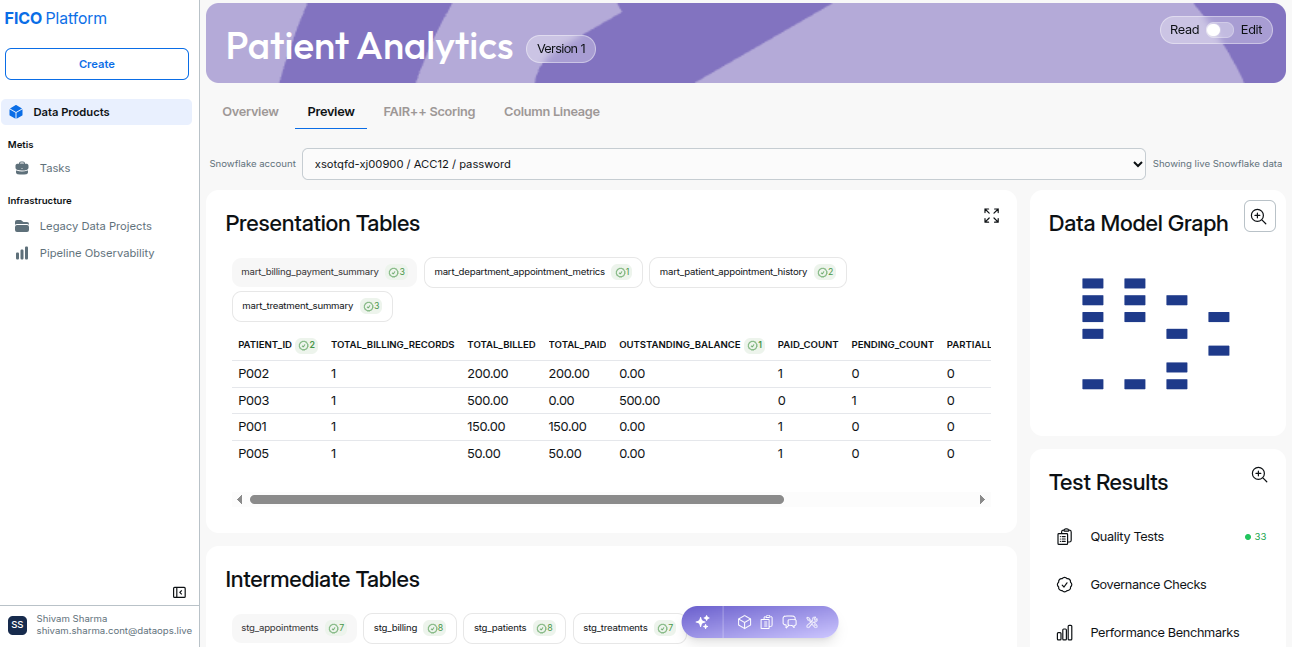The width and height of the screenshot is (1292, 647).
Task: Click the horizontal scrollbar right arrow
Action: click(982, 499)
